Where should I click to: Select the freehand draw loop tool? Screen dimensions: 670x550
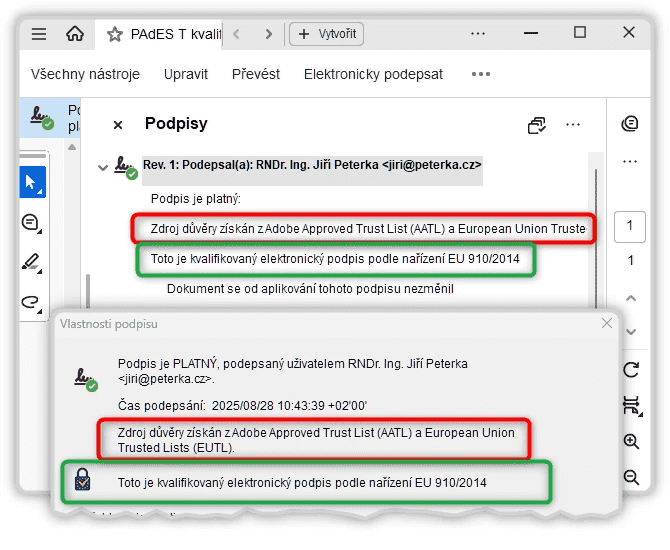coord(32,303)
